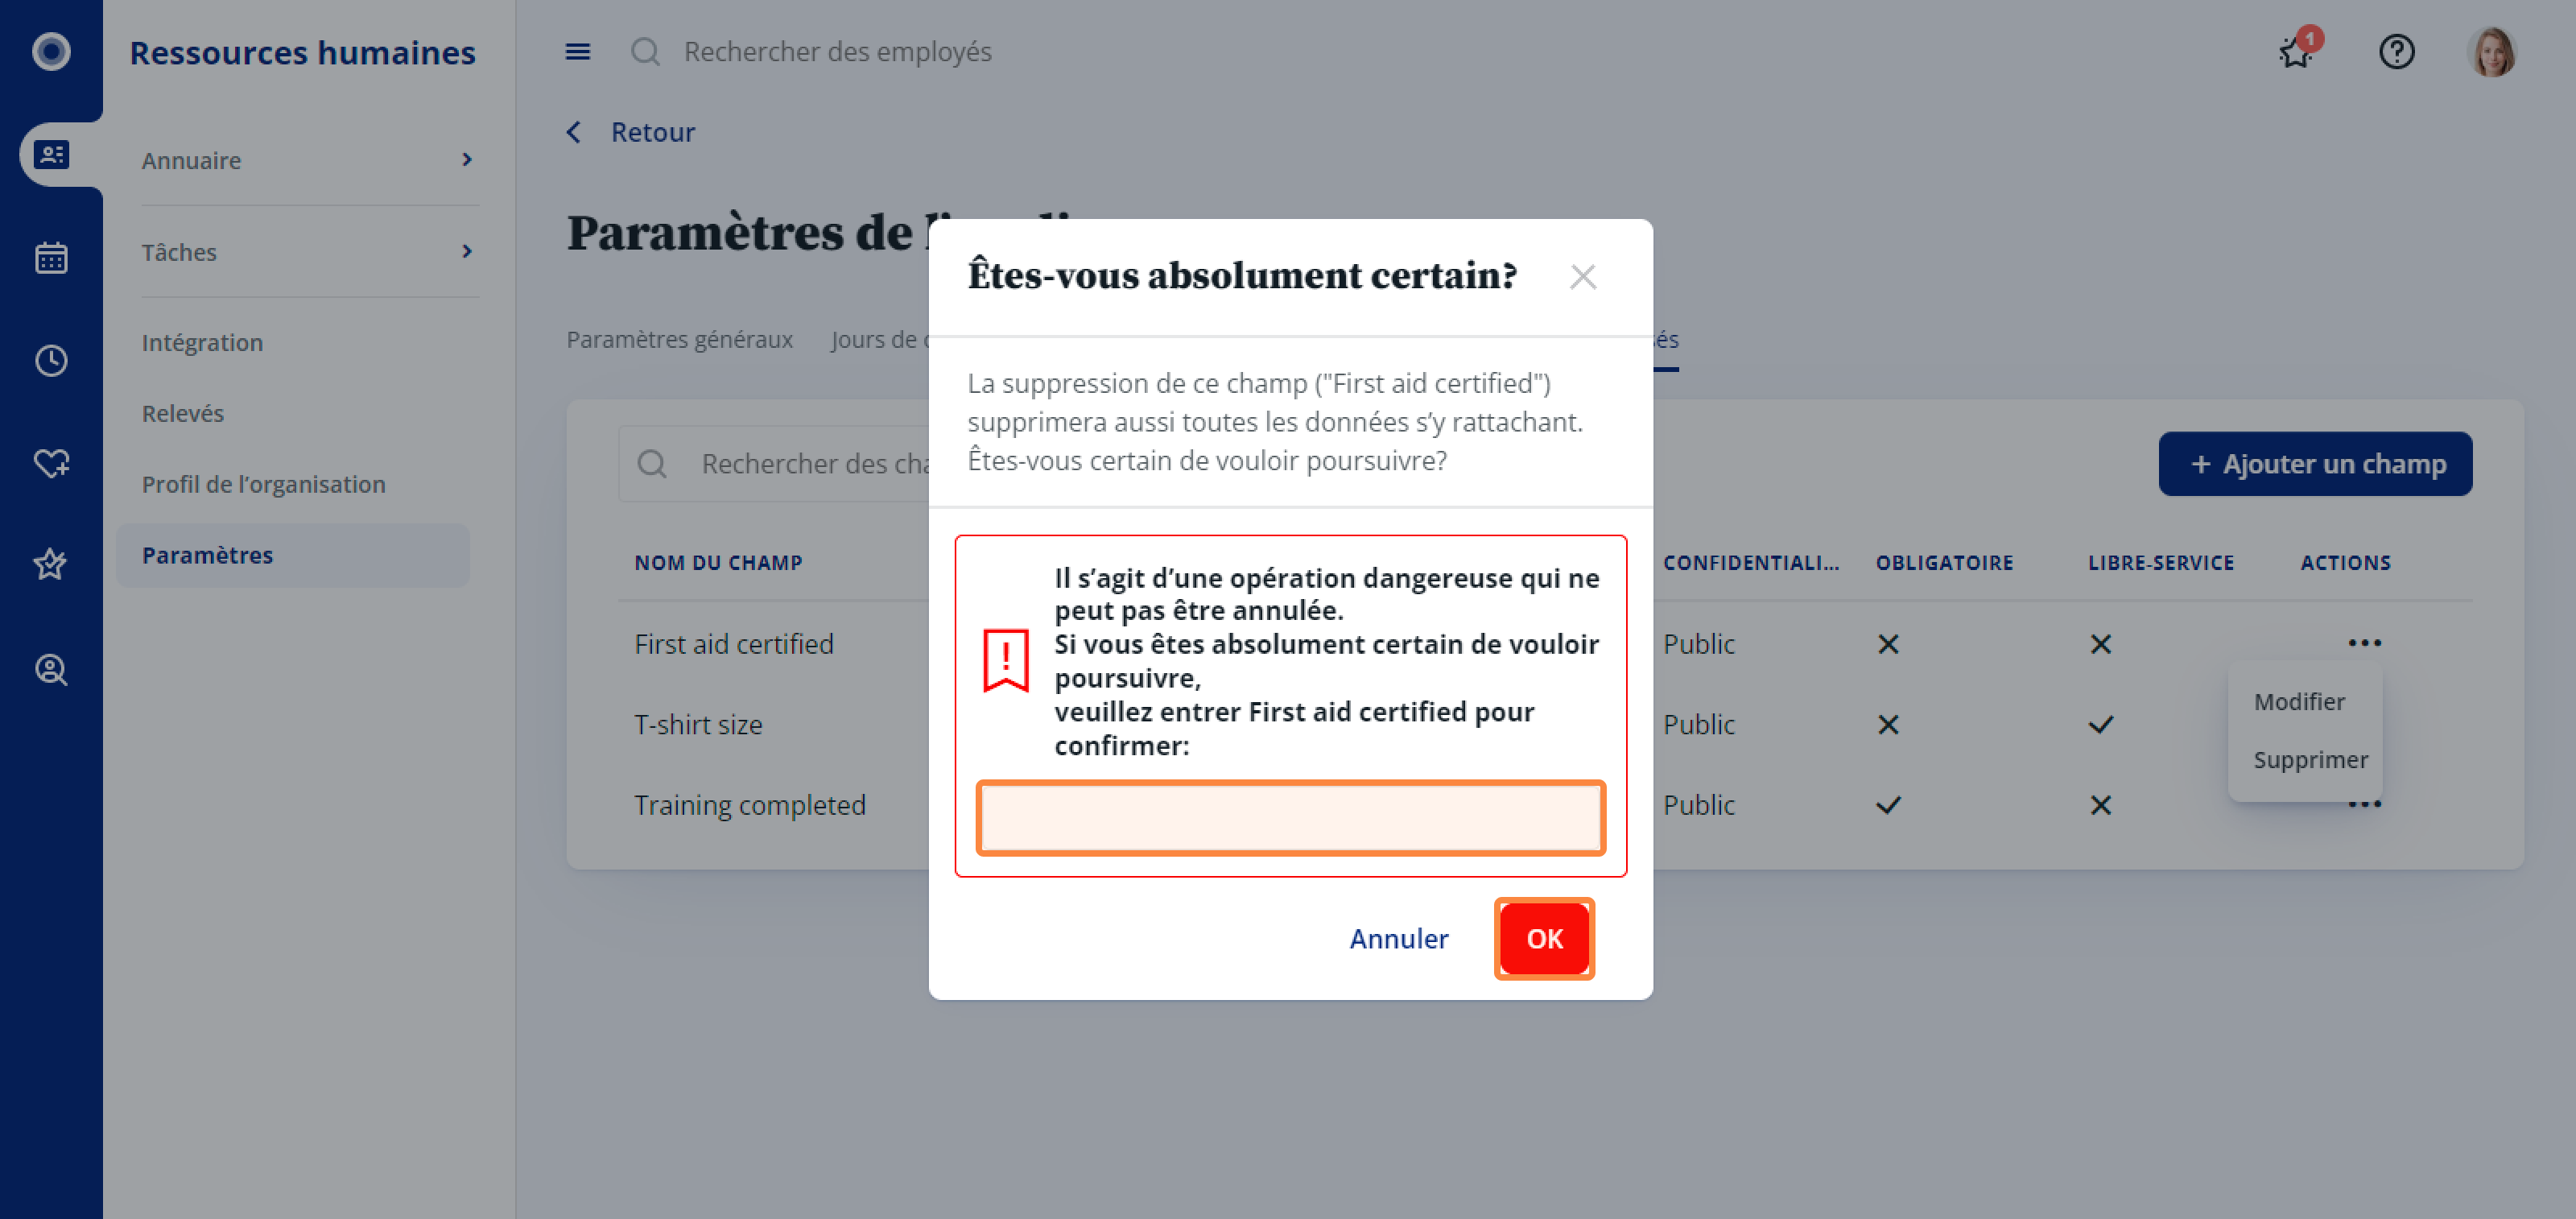2576x1219 pixels.
Task: Confirm deletion with the red OK button
Action: pyautogui.click(x=1544, y=939)
